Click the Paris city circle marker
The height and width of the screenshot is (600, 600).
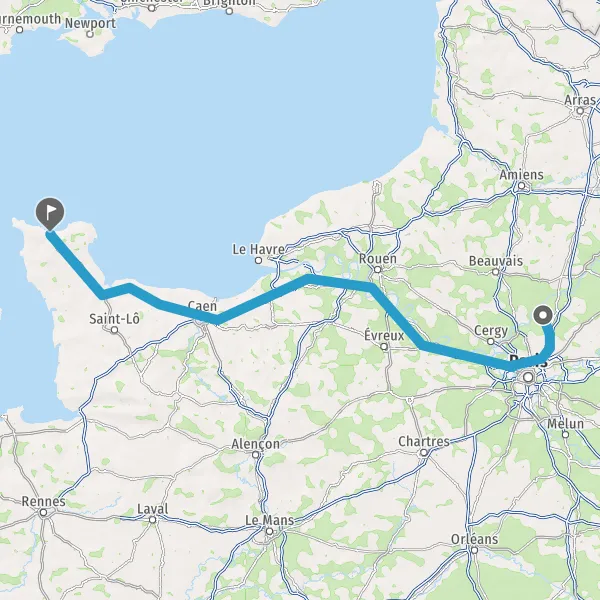point(528,377)
